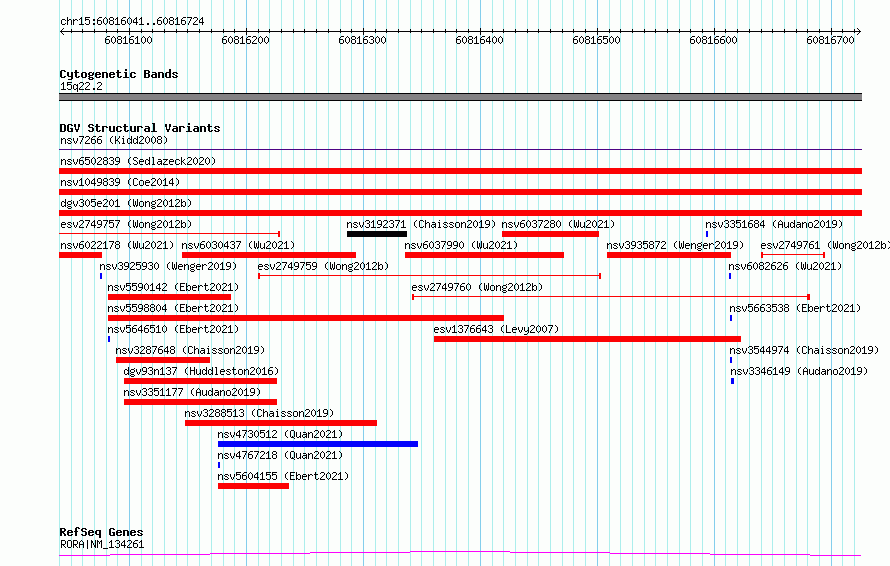Open nsv6030437 (Wu2021) label
The width and height of the screenshot is (890, 566).
click(238, 245)
